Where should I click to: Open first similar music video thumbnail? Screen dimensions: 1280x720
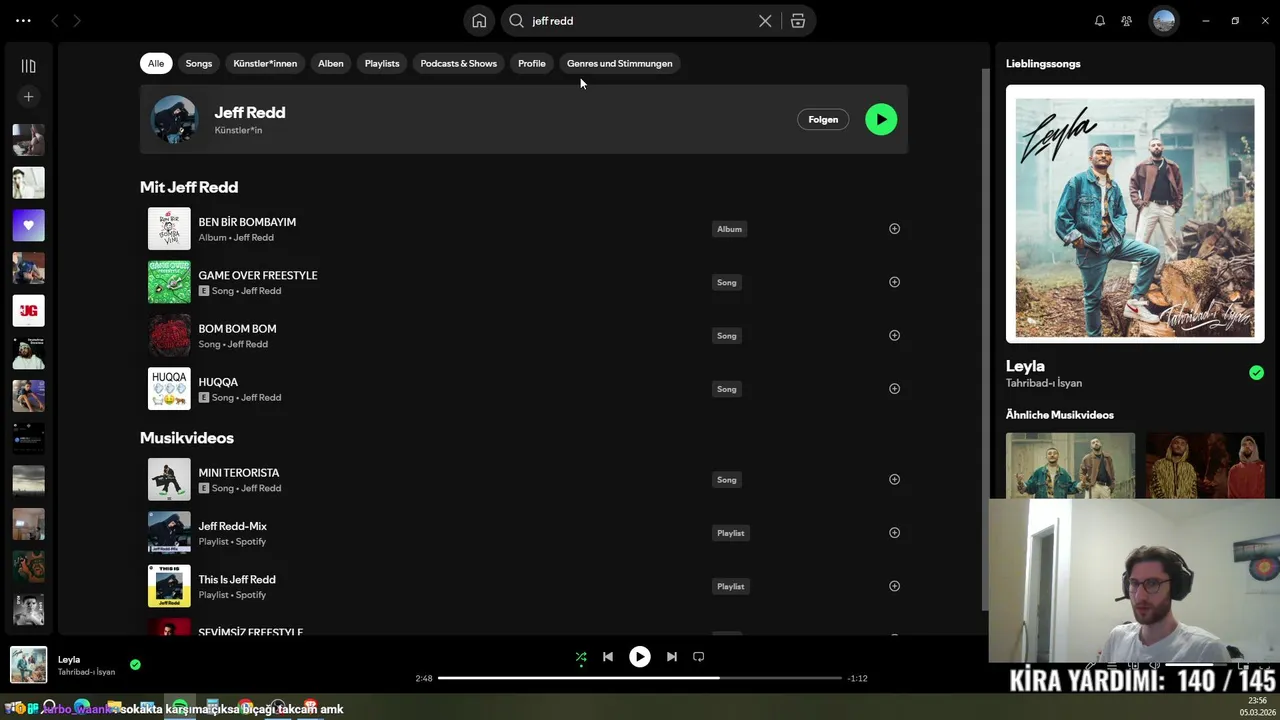click(1070, 465)
